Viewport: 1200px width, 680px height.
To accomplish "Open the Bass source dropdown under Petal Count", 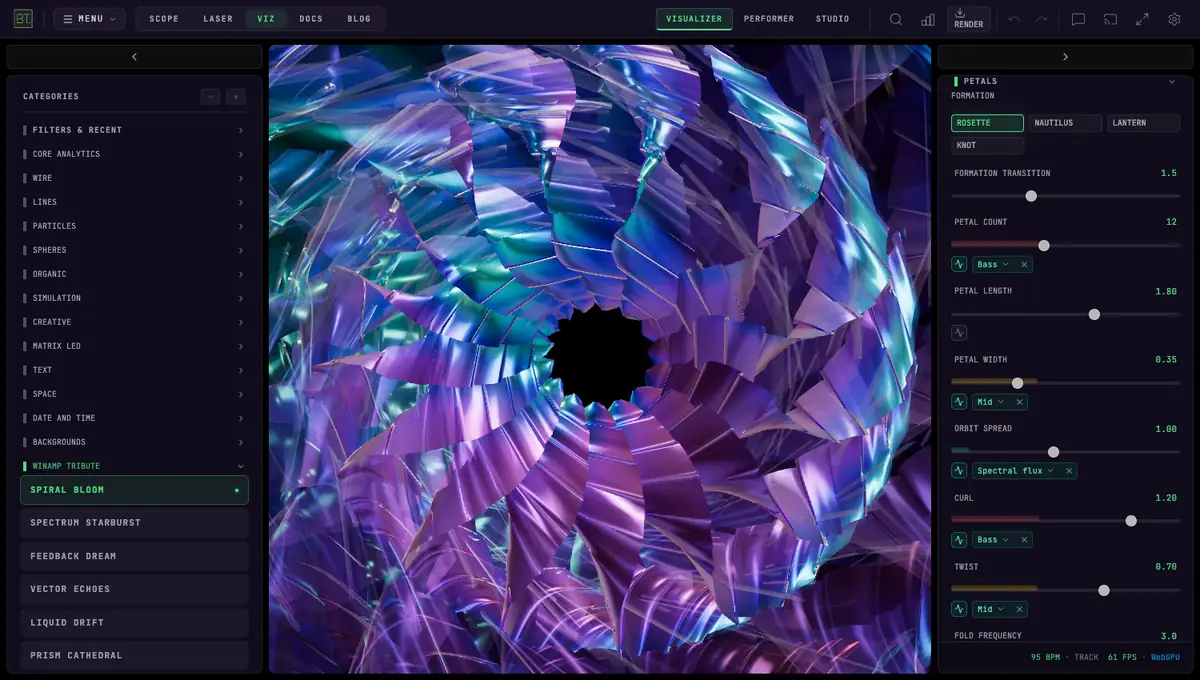I will pos(992,265).
